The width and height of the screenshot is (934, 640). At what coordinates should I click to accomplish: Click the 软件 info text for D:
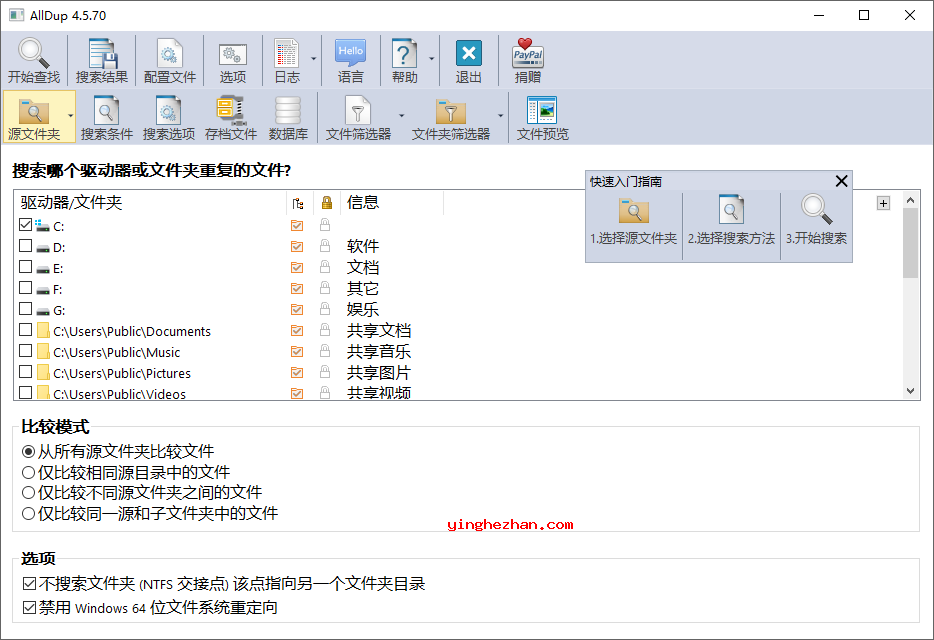(363, 246)
